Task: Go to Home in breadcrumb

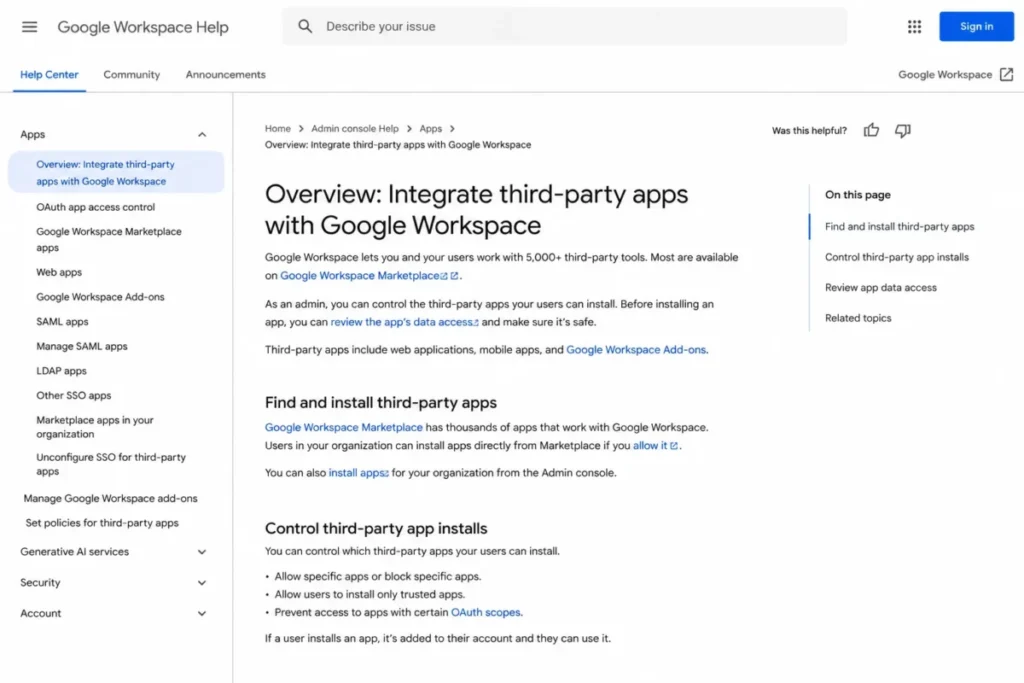Action: click(x=278, y=129)
